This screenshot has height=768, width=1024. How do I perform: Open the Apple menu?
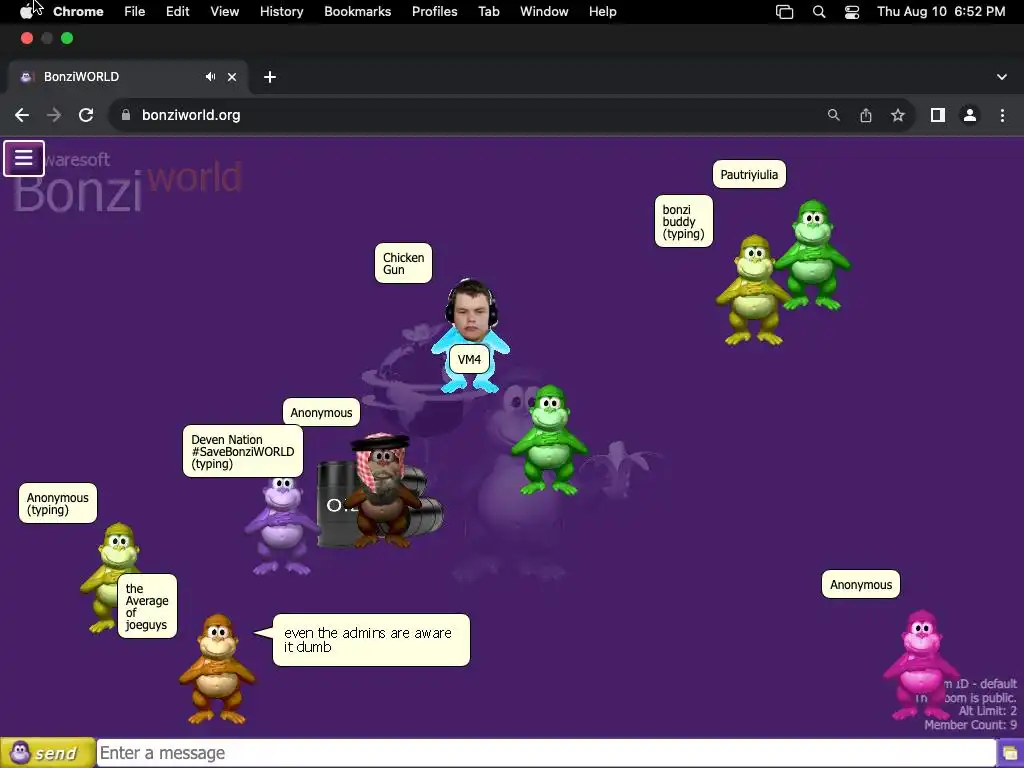pyautogui.click(x=27, y=12)
